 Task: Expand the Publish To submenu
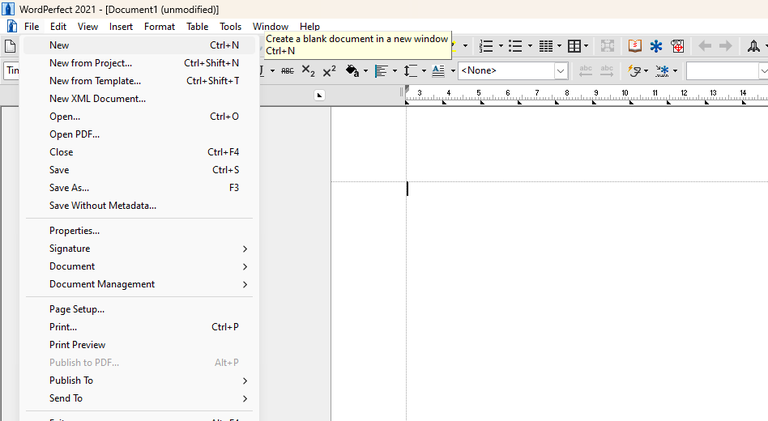139,380
